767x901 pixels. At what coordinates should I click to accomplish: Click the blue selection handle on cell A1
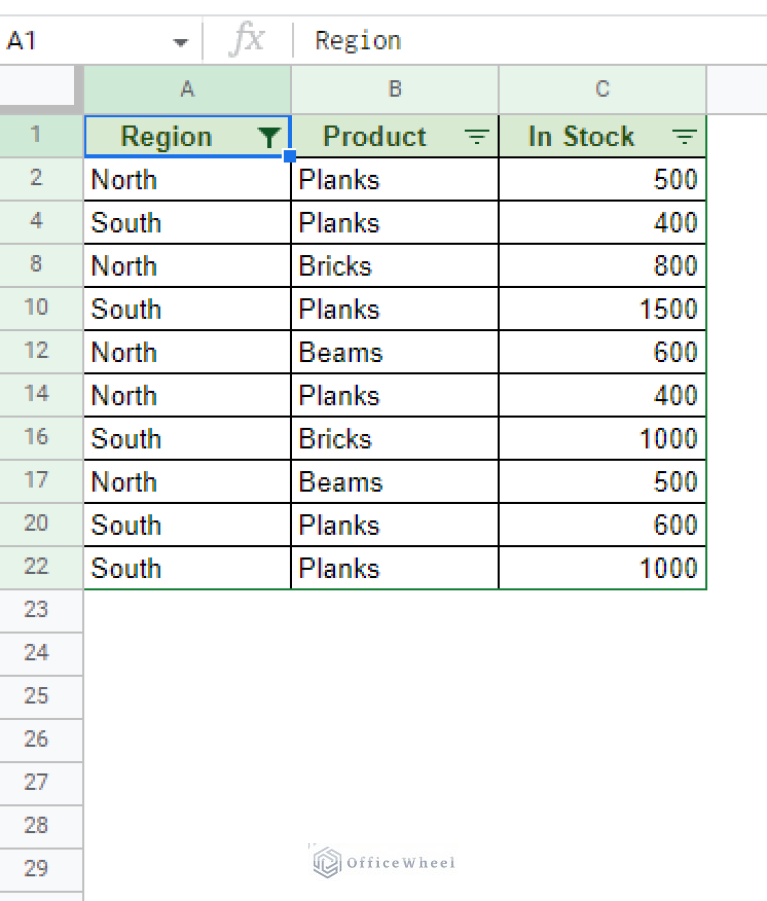290,157
